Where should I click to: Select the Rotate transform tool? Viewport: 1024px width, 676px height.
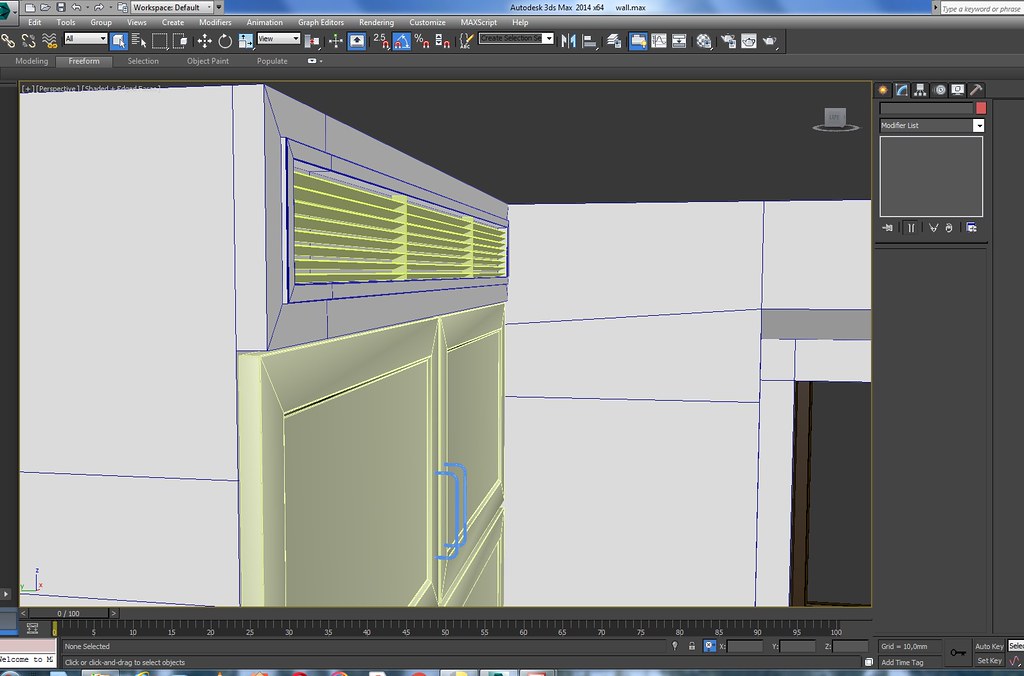point(225,41)
